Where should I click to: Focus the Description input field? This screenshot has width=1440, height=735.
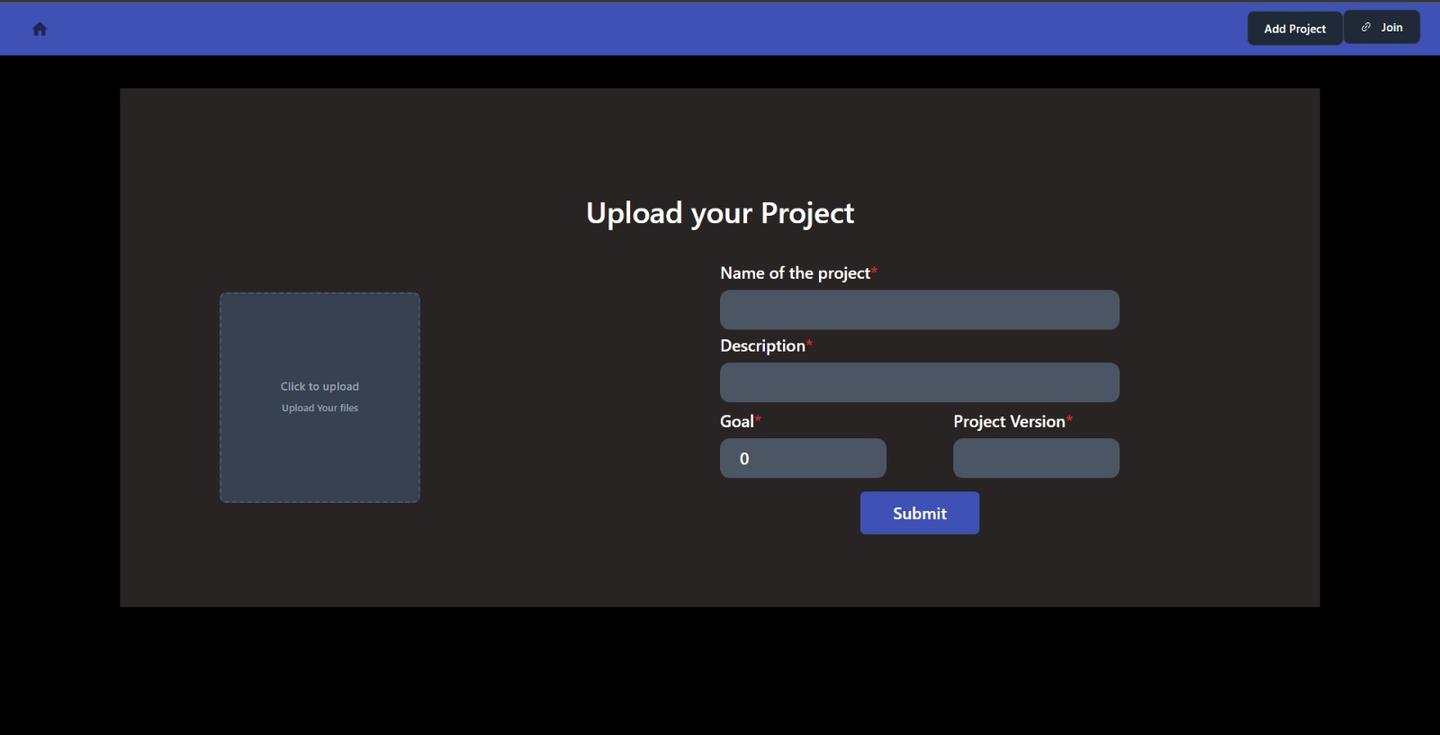click(919, 382)
